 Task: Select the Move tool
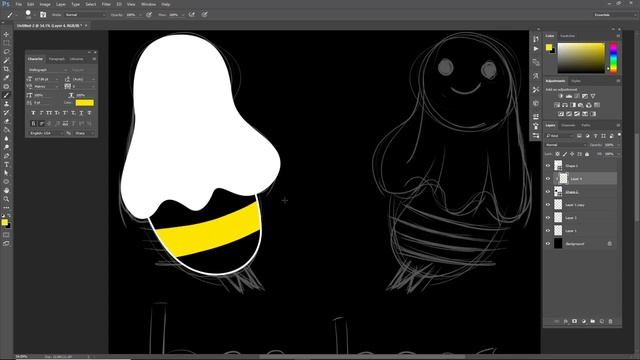pos(6,34)
